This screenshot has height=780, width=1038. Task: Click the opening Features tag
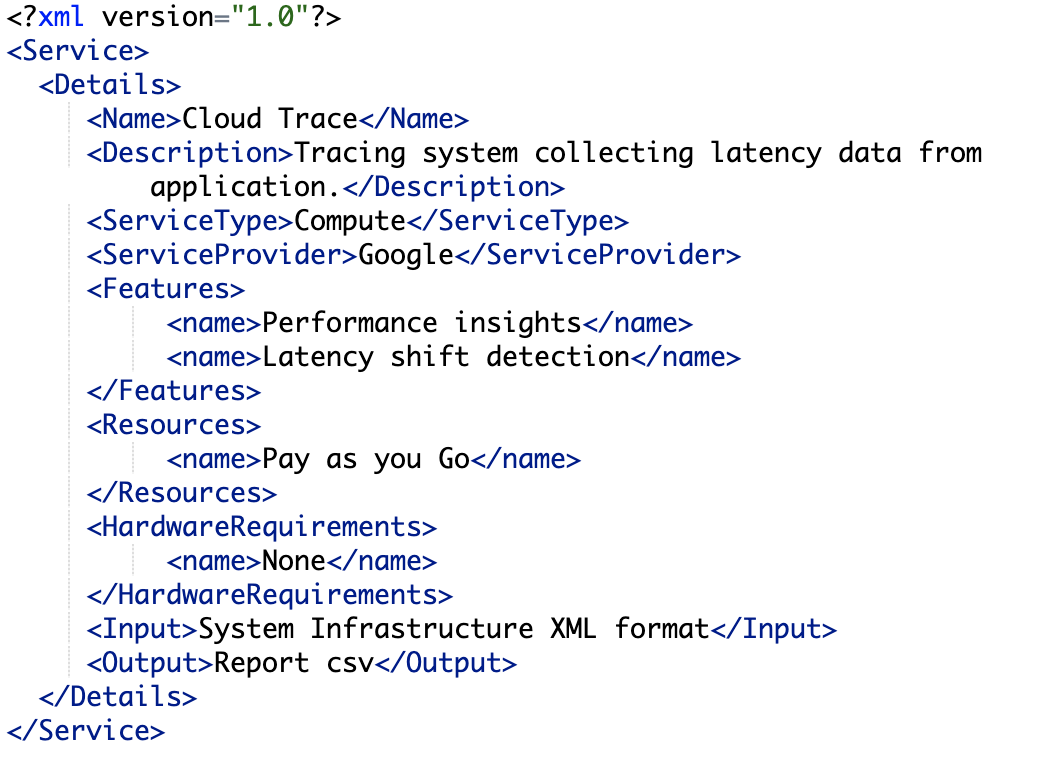(x=165, y=289)
